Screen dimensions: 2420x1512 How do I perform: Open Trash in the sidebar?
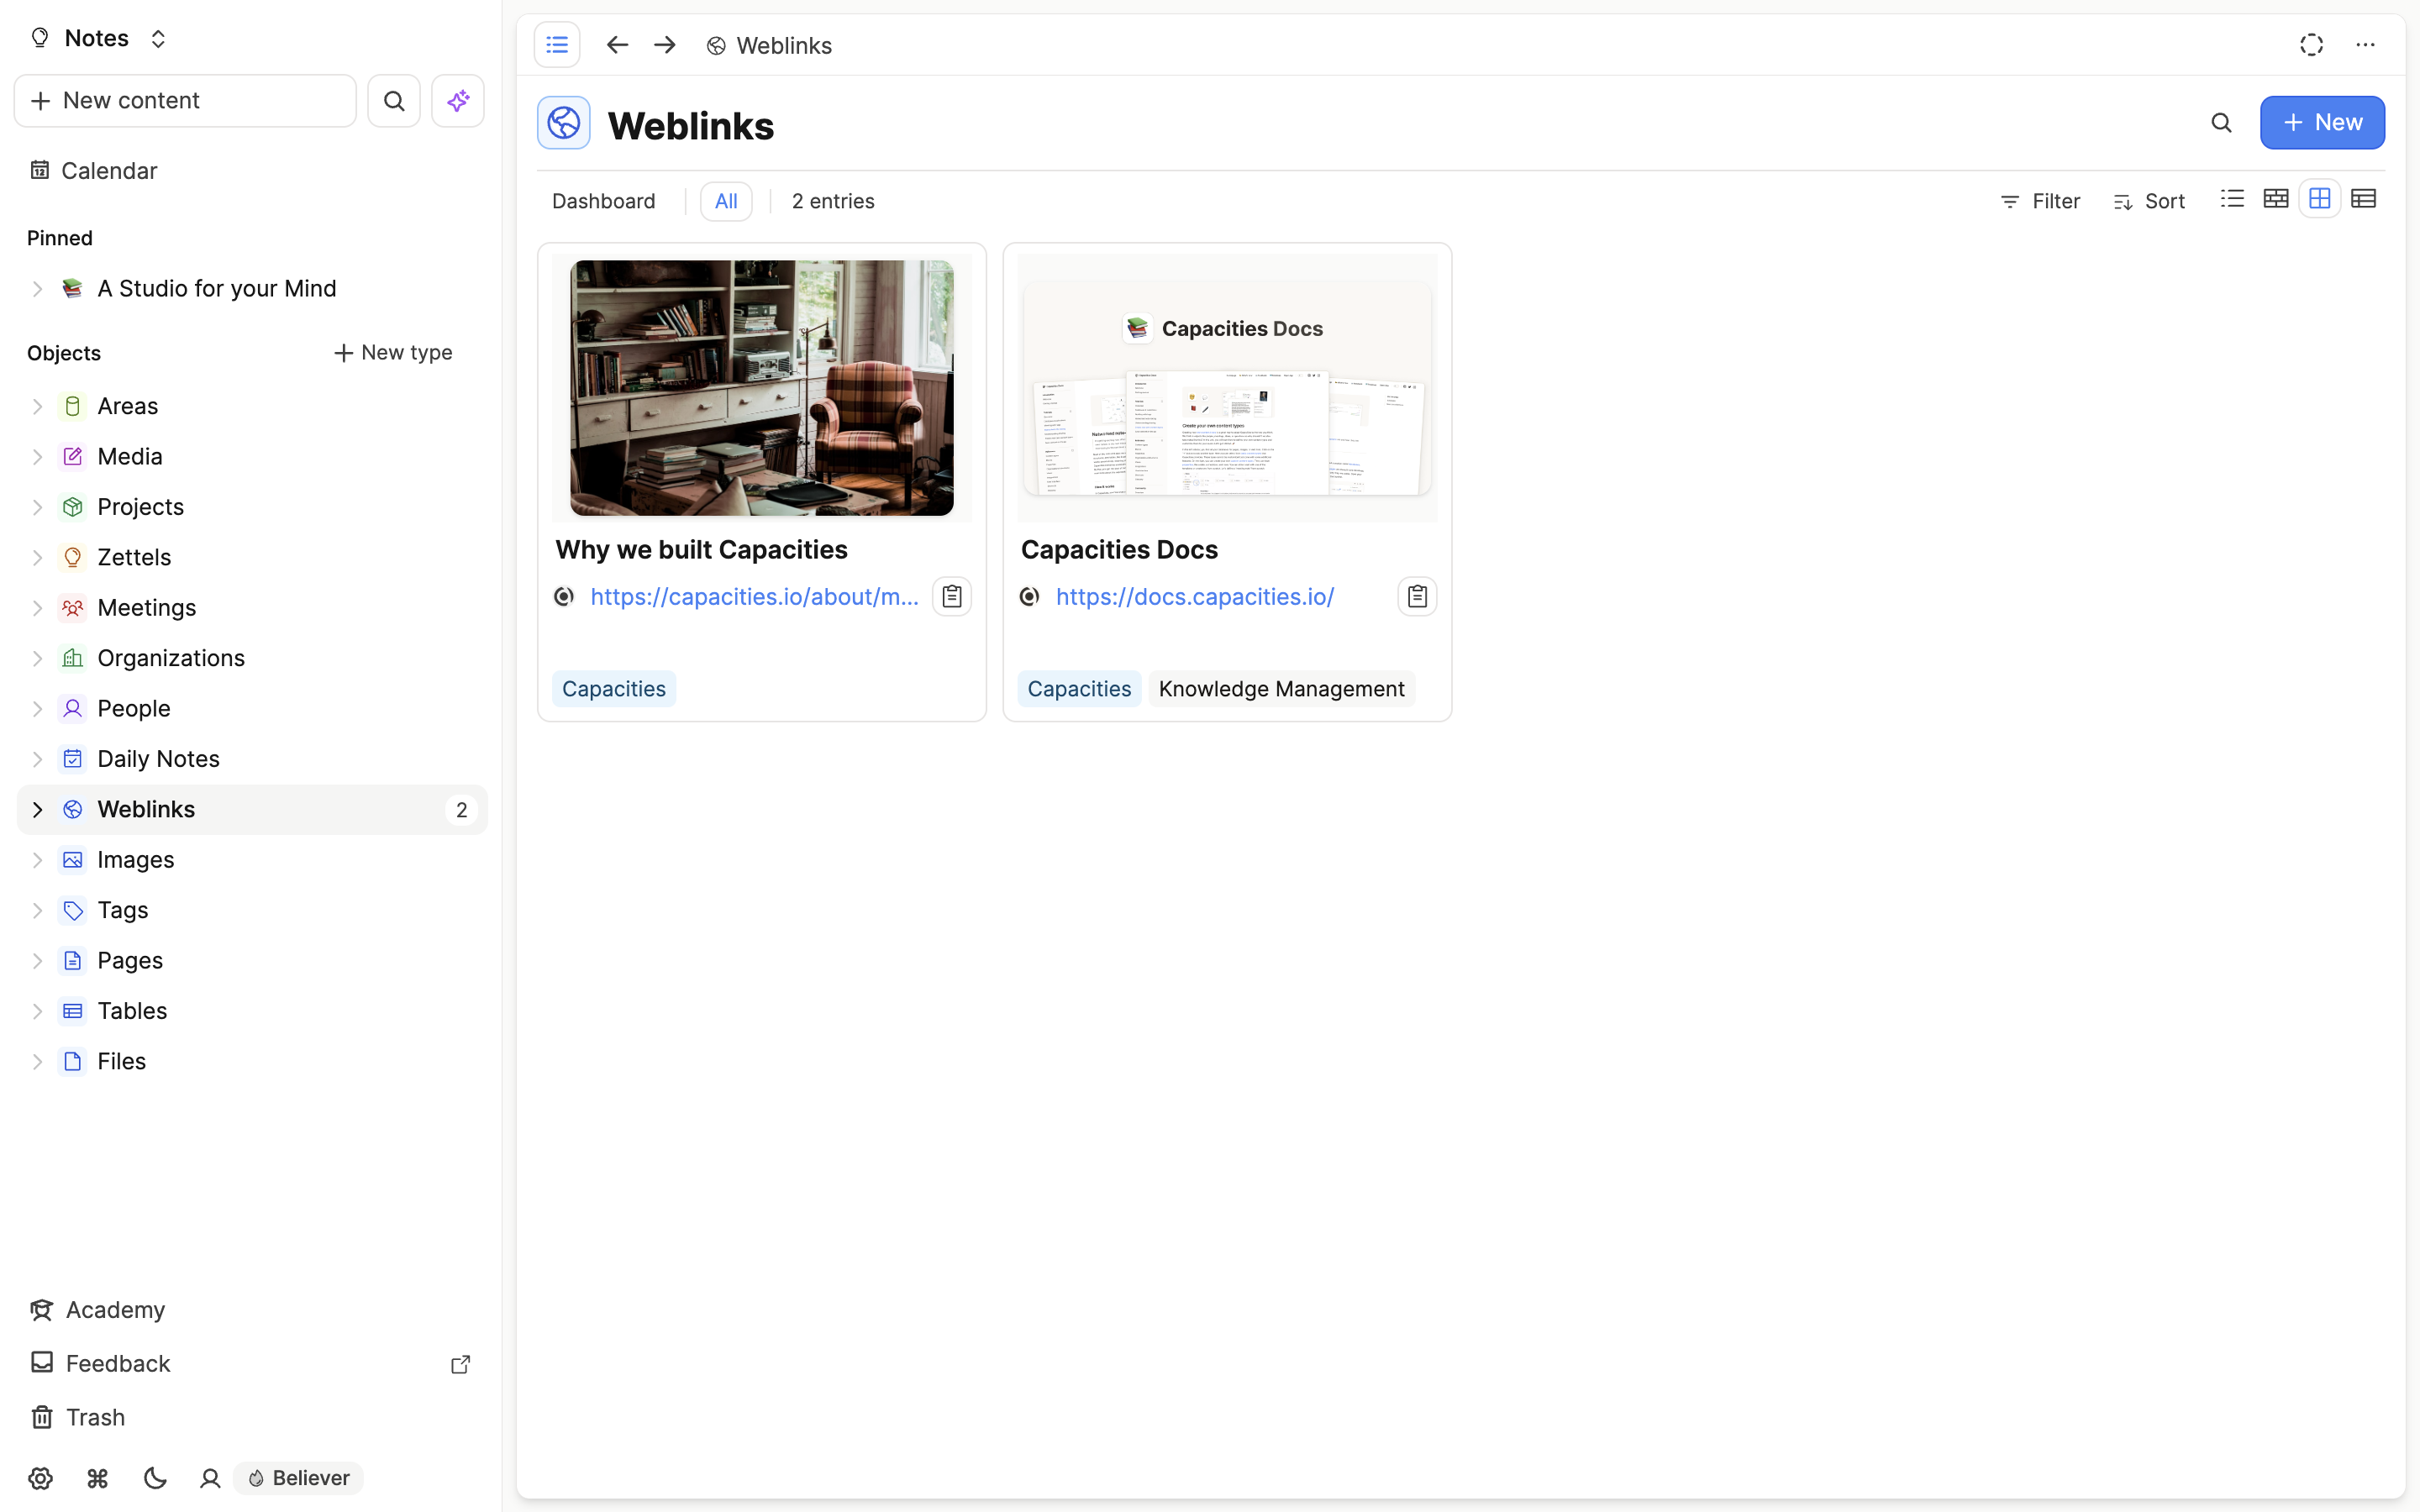[78, 1417]
